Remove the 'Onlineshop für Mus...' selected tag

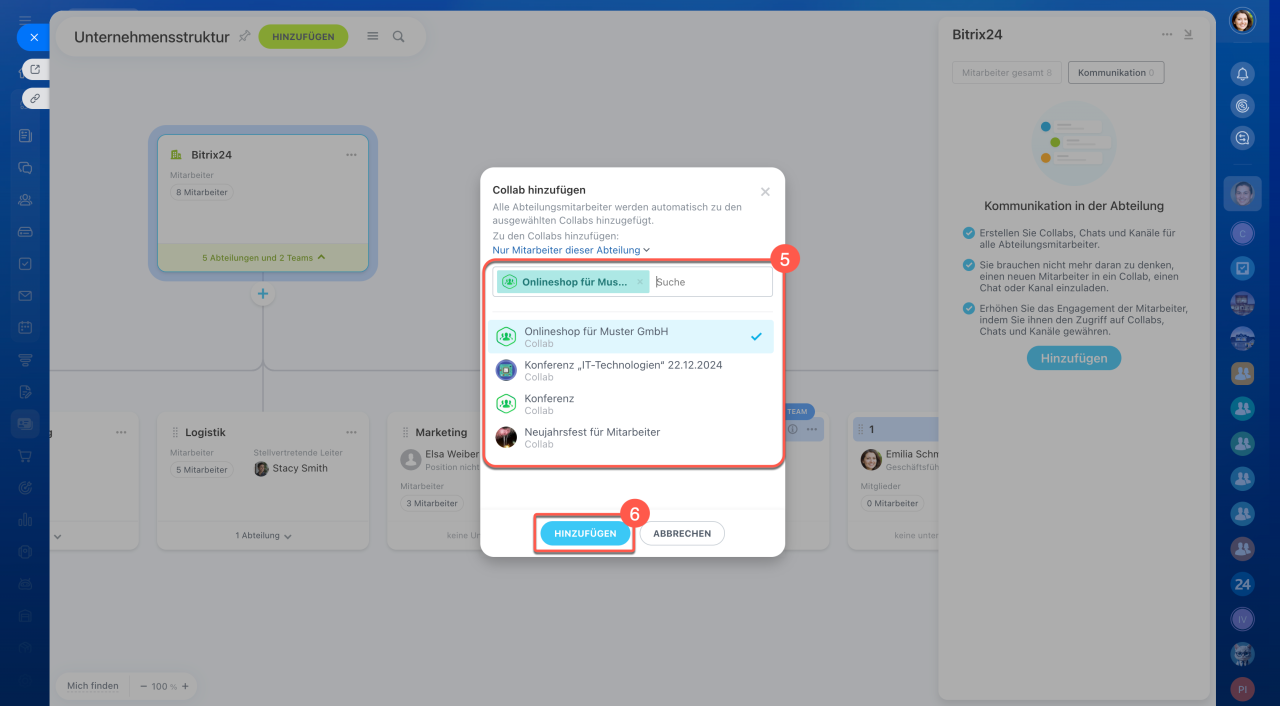(x=640, y=282)
